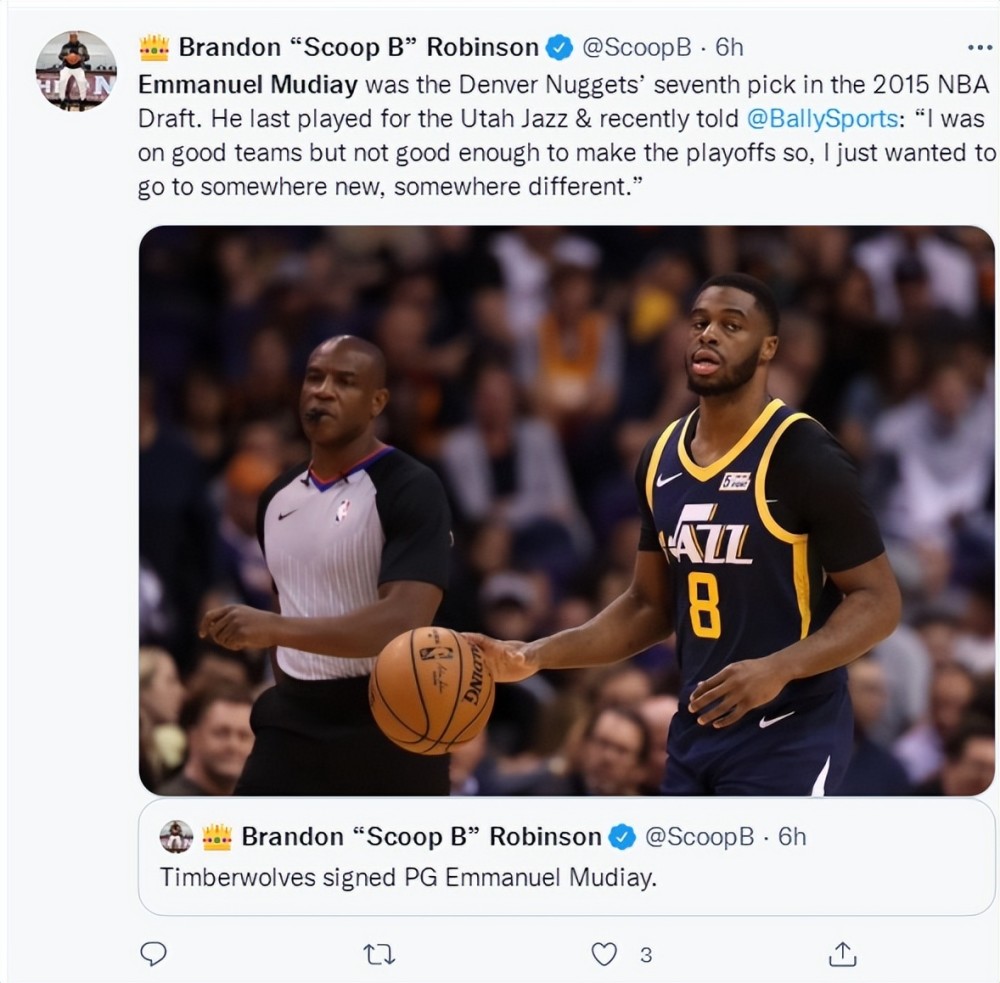Click the author name in quoted tweet

(422, 837)
